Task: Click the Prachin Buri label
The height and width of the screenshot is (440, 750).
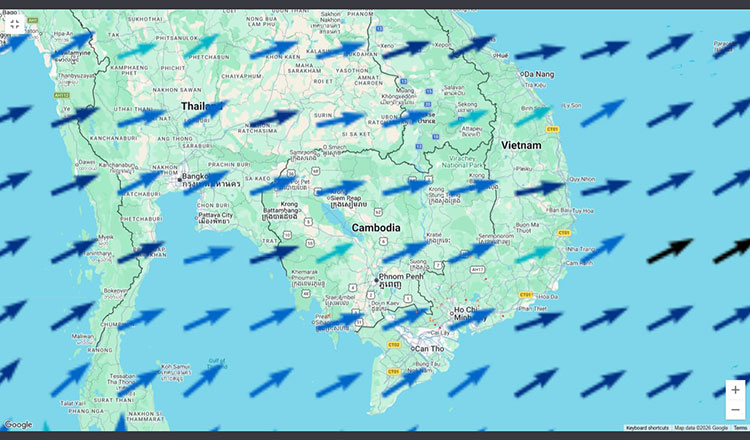Action: click(x=229, y=164)
